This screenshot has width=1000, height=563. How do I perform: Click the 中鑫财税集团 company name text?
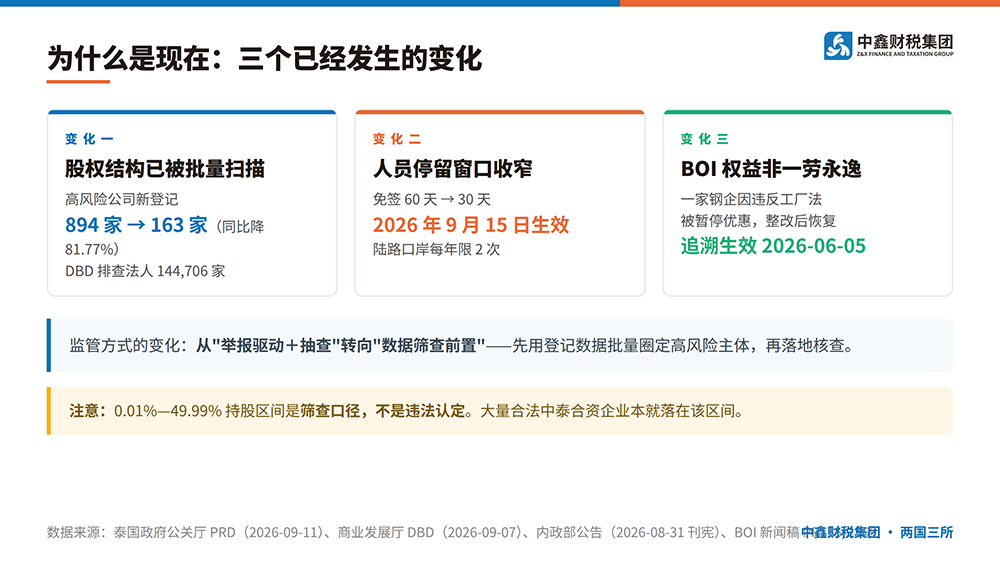[905, 41]
